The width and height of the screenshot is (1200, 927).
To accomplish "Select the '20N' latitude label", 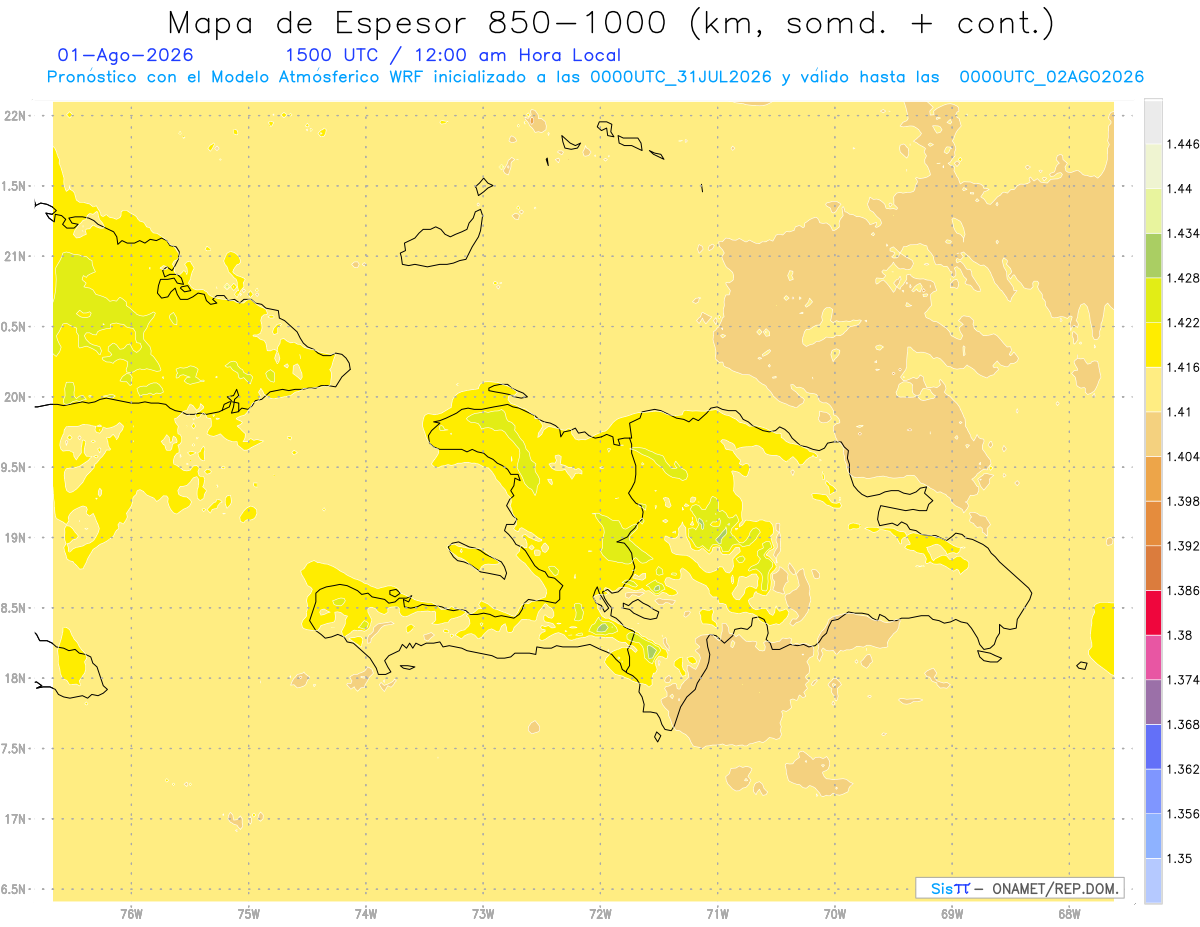I will point(17,397).
